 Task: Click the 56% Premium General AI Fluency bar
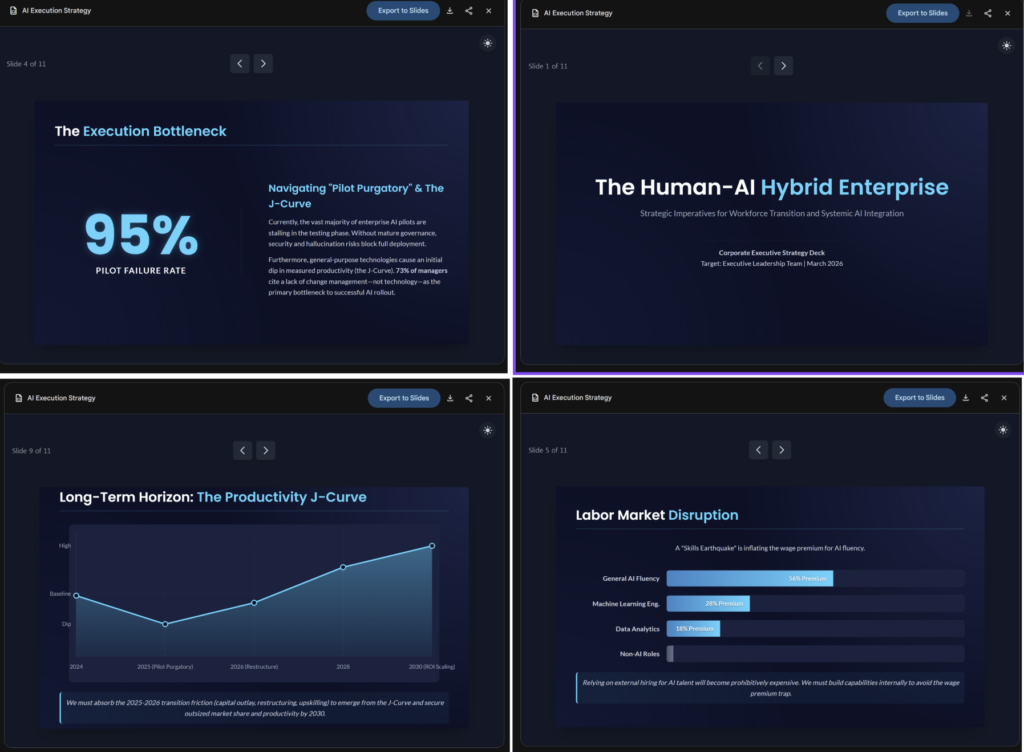tap(750, 578)
